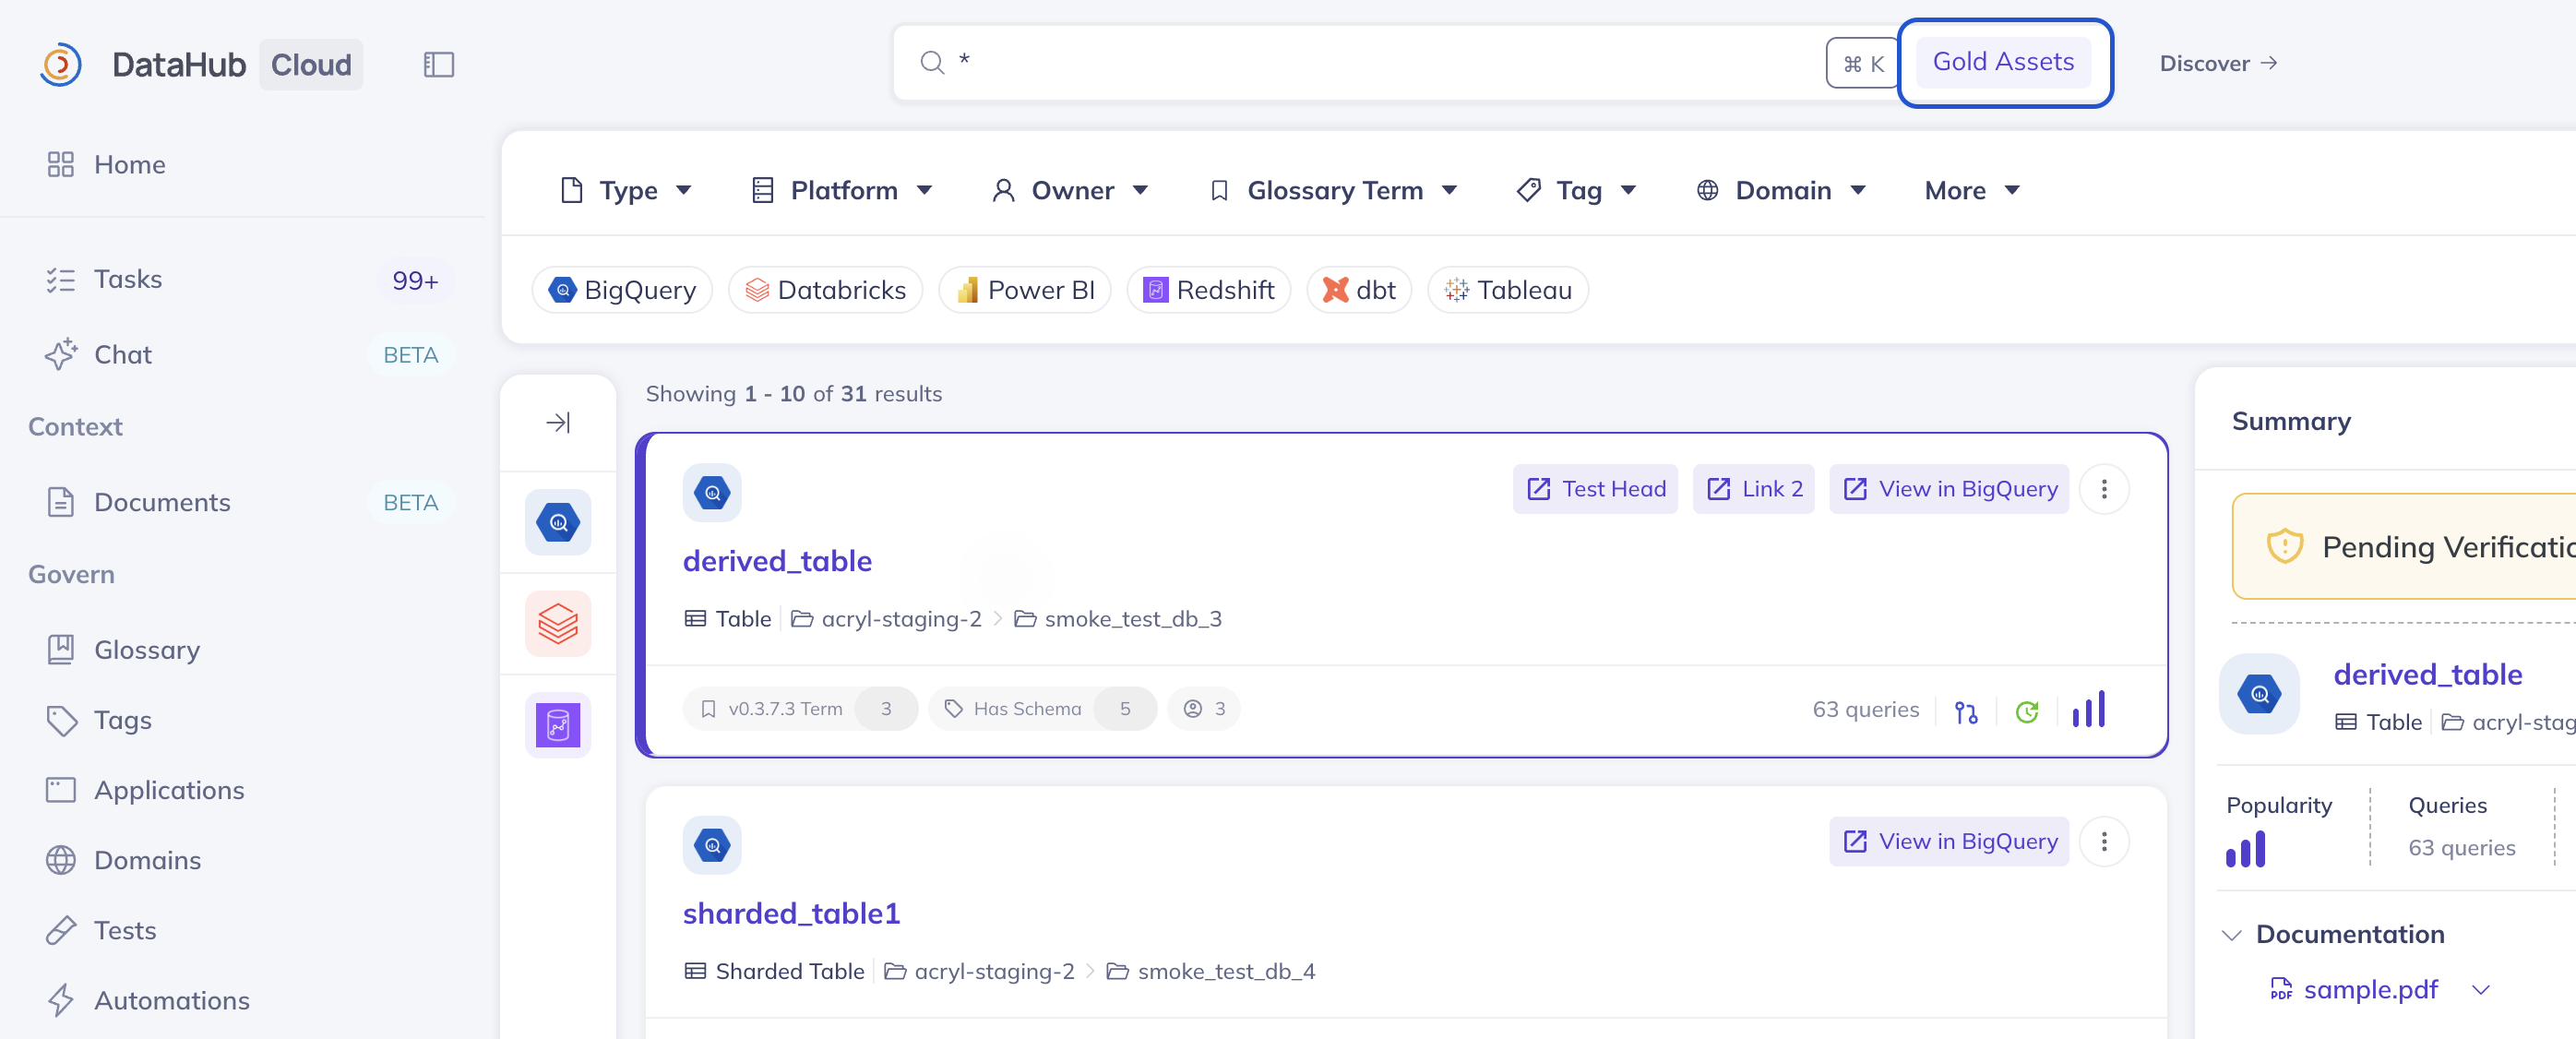Toggle the sidebar collapse icon
The width and height of the screenshot is (2576, 1039).
pyautogui.click(x=438, y=65)
